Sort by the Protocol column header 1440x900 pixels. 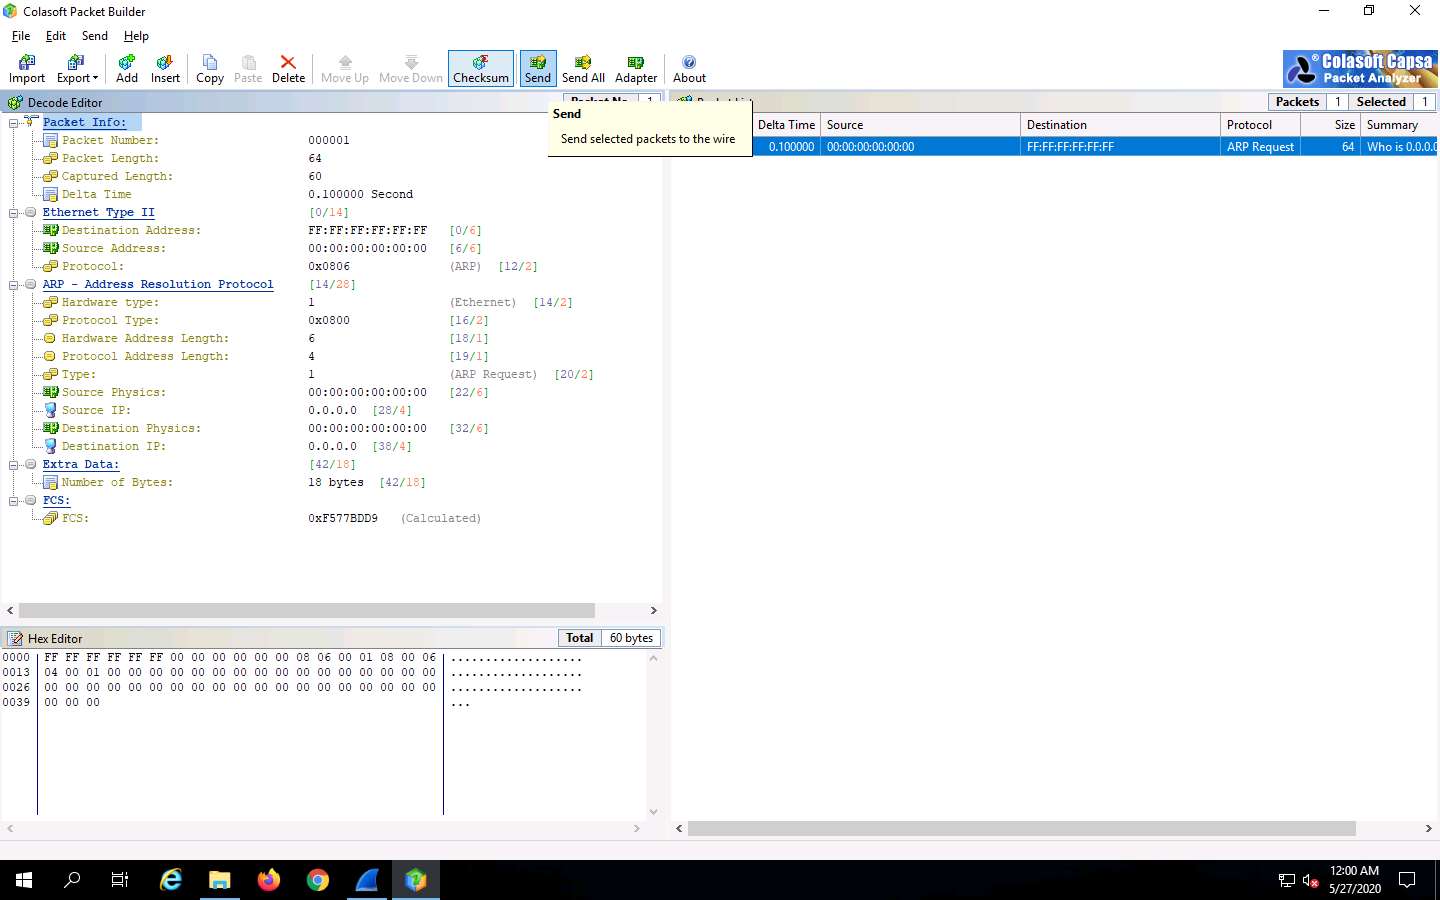point(1261,125)
